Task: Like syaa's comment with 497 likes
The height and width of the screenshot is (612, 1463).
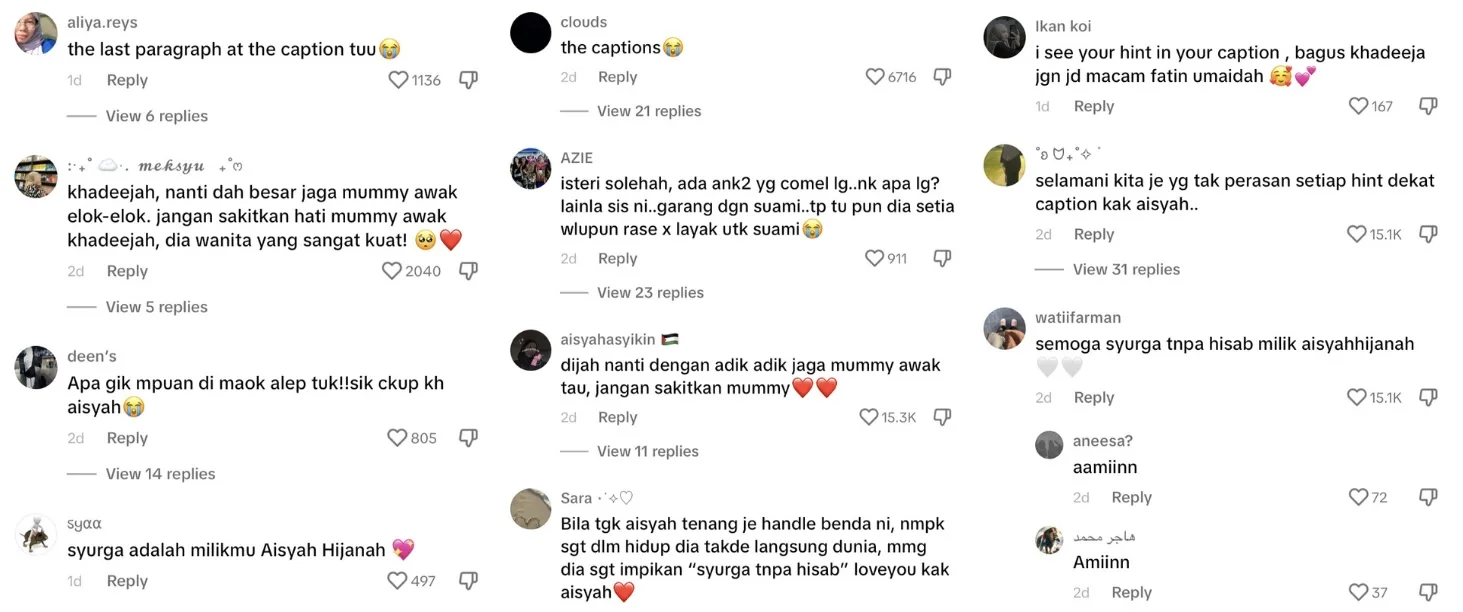Action: pyautogui.click(x=397, y=581)
